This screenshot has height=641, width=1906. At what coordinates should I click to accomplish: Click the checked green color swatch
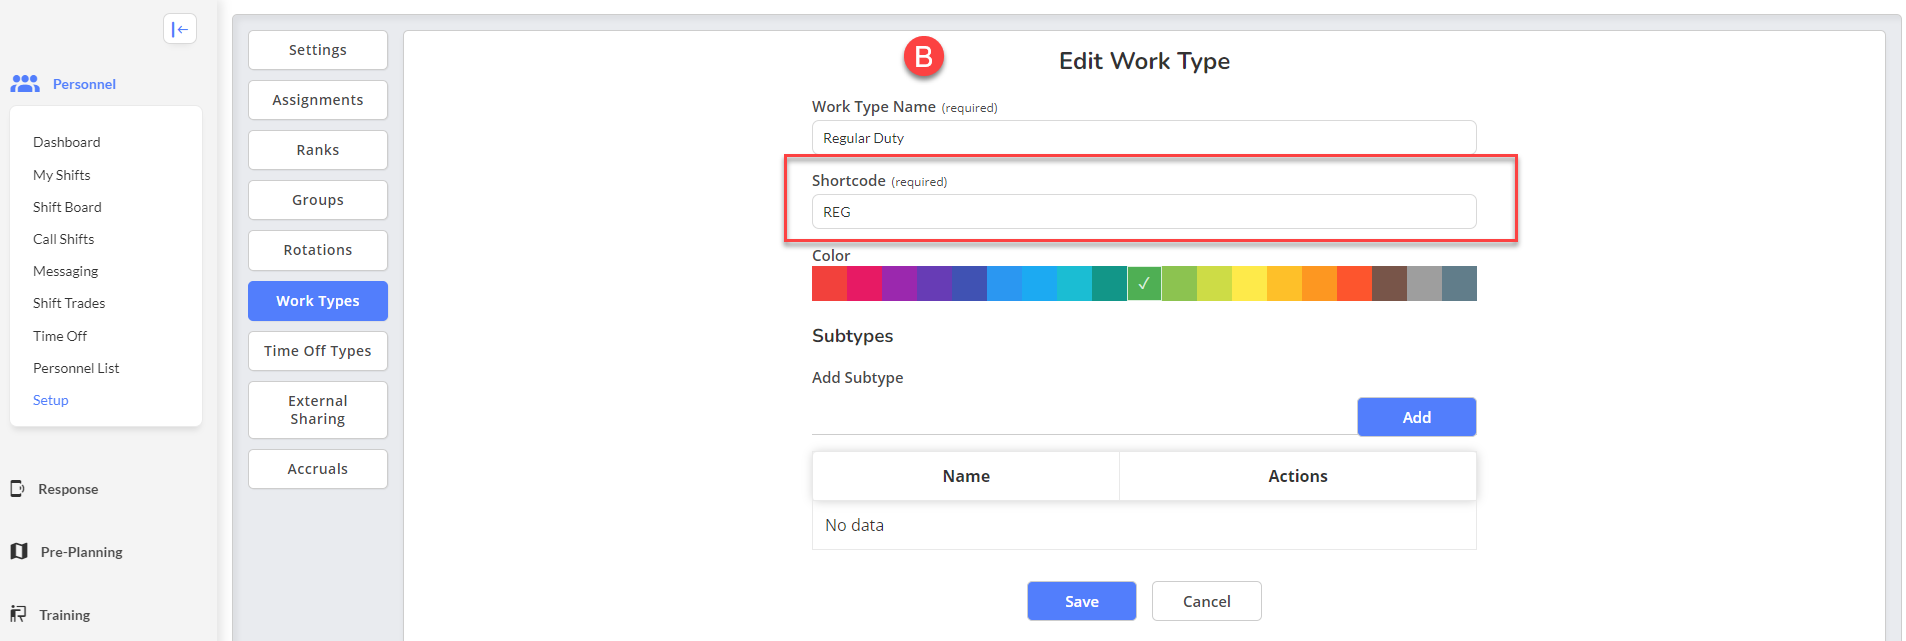[1144, 284]
